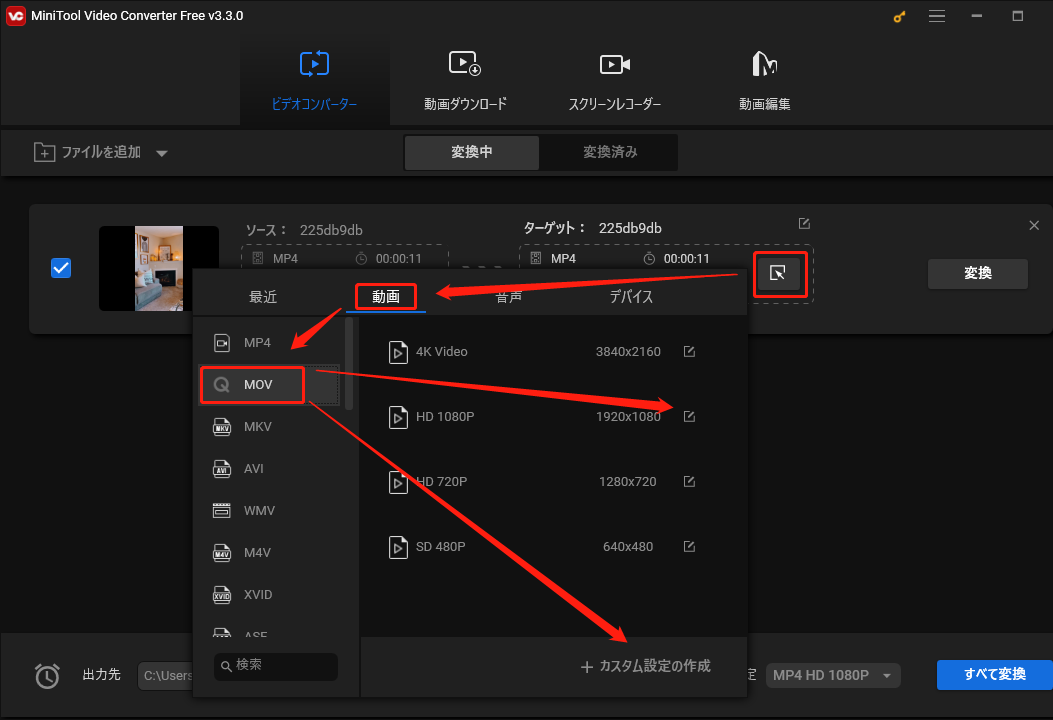Viewport: 1053px width, 720px height.
Task: Expand the ファイルを追加 dropdown arrow
Action: coord(162,152)
